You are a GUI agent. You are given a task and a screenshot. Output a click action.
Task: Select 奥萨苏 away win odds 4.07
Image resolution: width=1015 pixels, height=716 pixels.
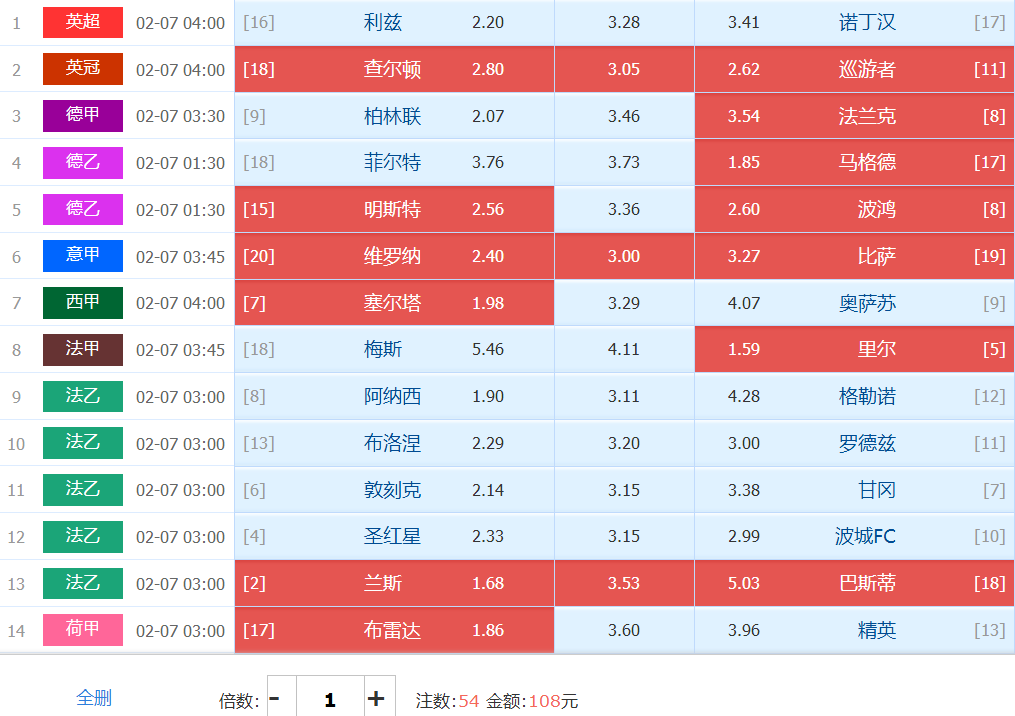(x=854, y=303)
